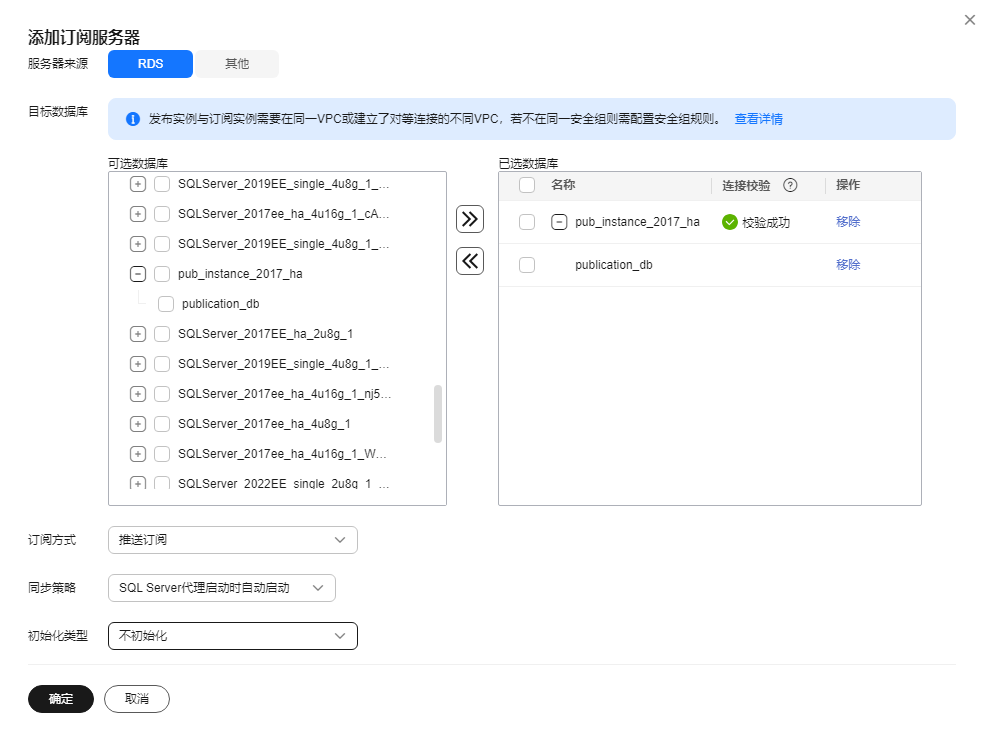Tick publication_db checkbox in selected databases

(526, 265)
